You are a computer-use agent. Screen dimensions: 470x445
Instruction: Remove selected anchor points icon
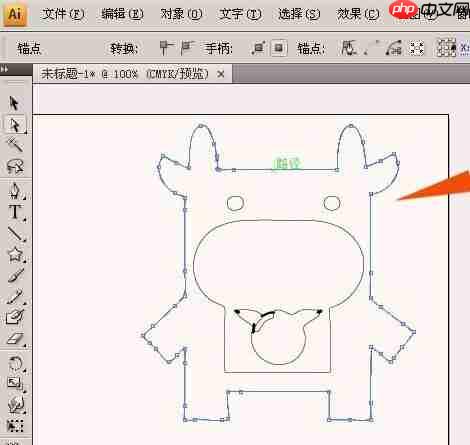coord(348,48)
